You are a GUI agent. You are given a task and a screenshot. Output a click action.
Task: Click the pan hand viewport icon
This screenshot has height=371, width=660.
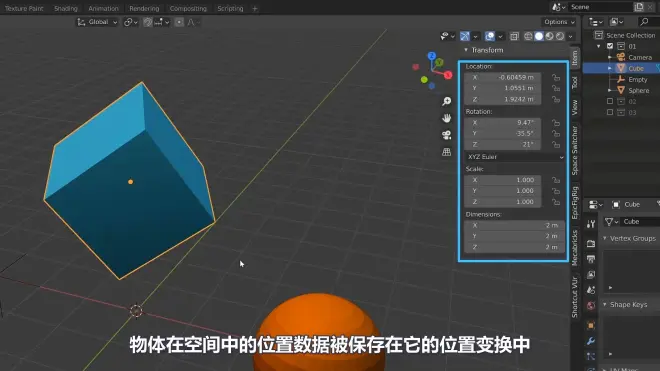click(447, 118)
